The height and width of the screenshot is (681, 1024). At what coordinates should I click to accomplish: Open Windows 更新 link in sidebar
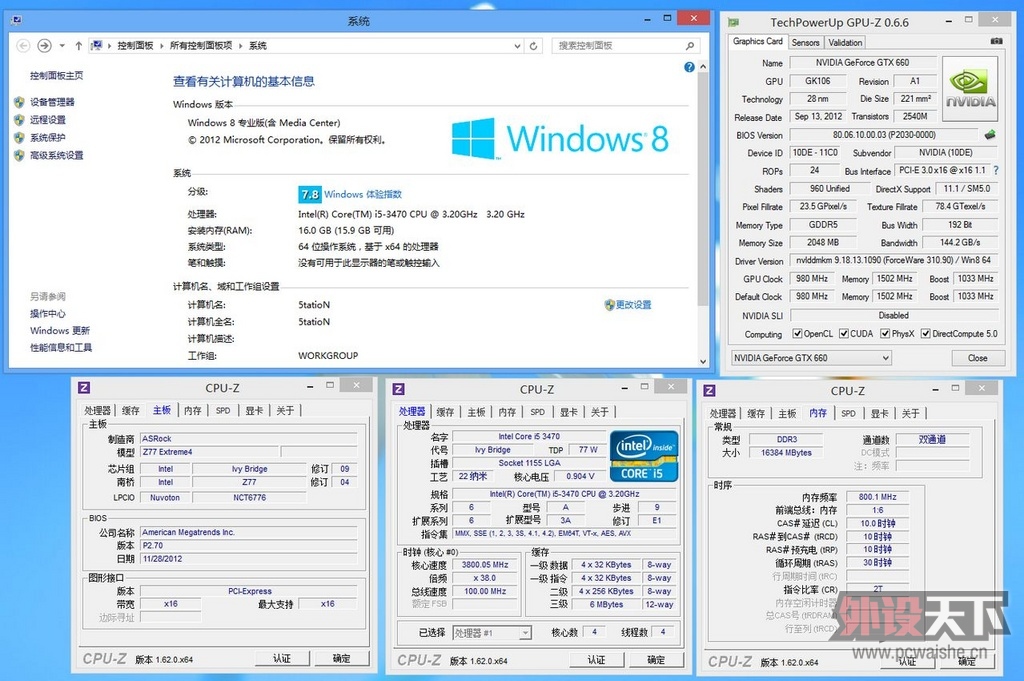point(60,330)
